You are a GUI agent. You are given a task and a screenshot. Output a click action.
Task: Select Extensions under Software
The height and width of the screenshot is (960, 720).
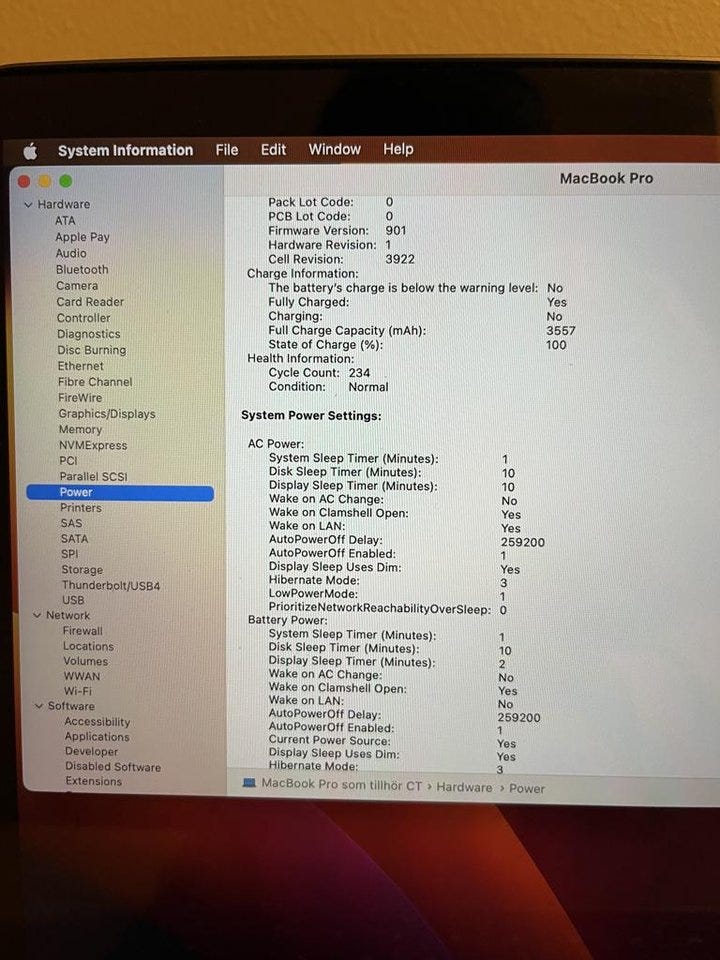[94, 781]
